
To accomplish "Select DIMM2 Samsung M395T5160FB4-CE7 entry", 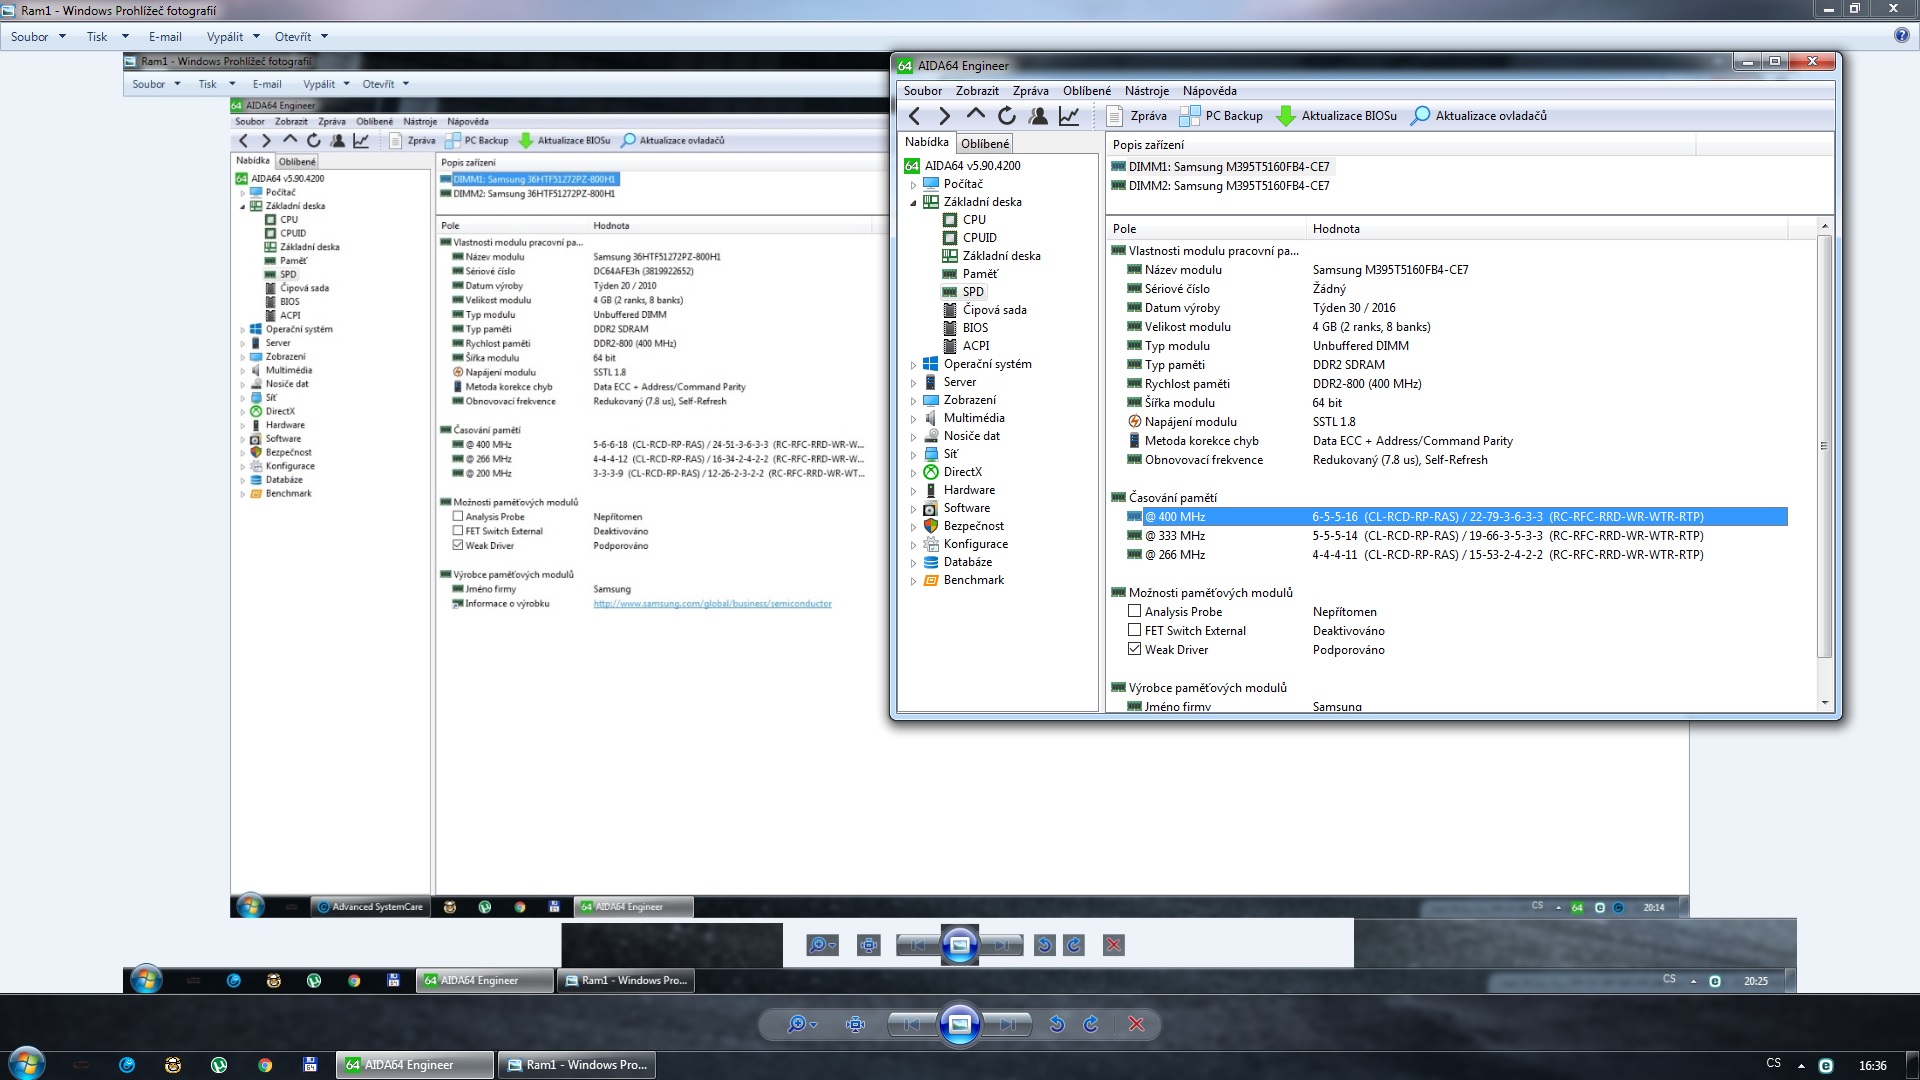I will 1228,186.
